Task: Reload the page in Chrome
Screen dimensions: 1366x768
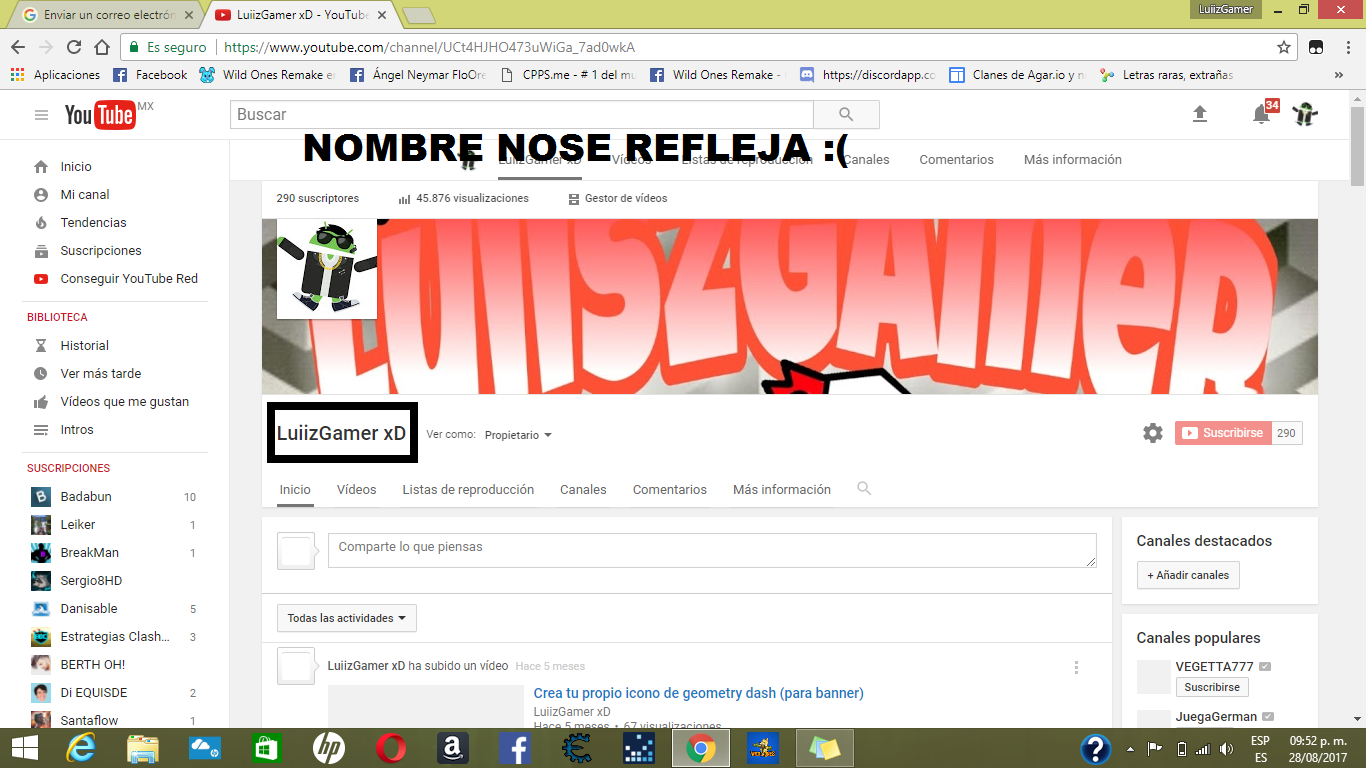Action: (x=74, y=47)
